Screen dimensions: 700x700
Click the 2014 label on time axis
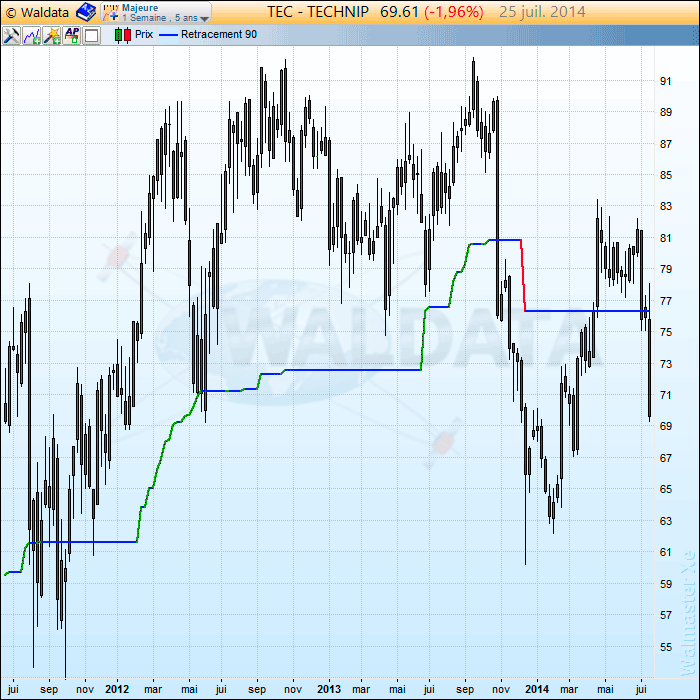click(537, 689)
